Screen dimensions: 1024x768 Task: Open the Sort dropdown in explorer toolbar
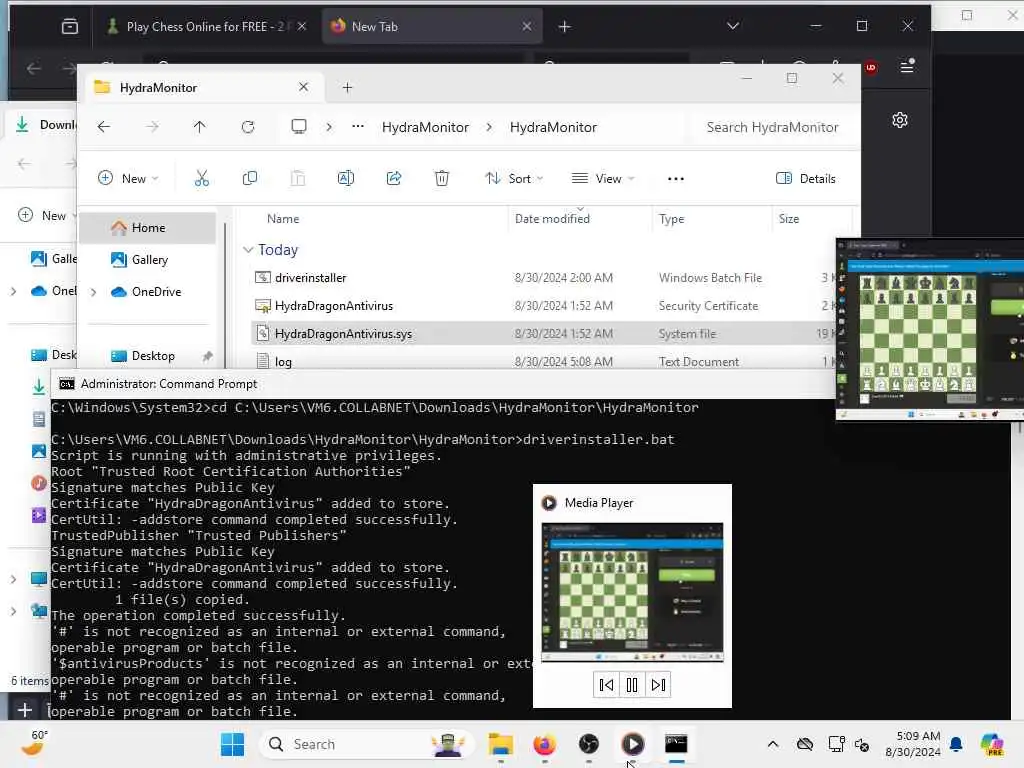click(x=514, y=178)
